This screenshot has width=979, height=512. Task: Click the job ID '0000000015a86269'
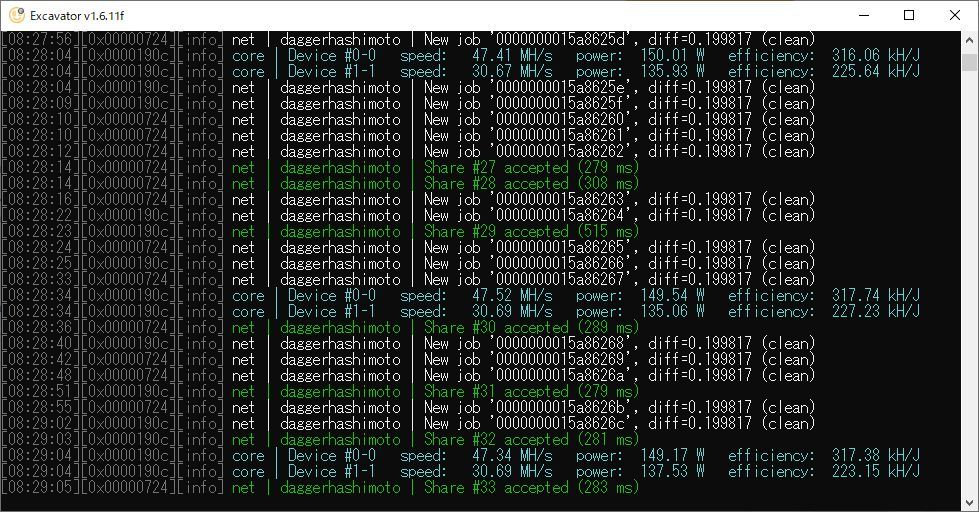tap(564, 360)
